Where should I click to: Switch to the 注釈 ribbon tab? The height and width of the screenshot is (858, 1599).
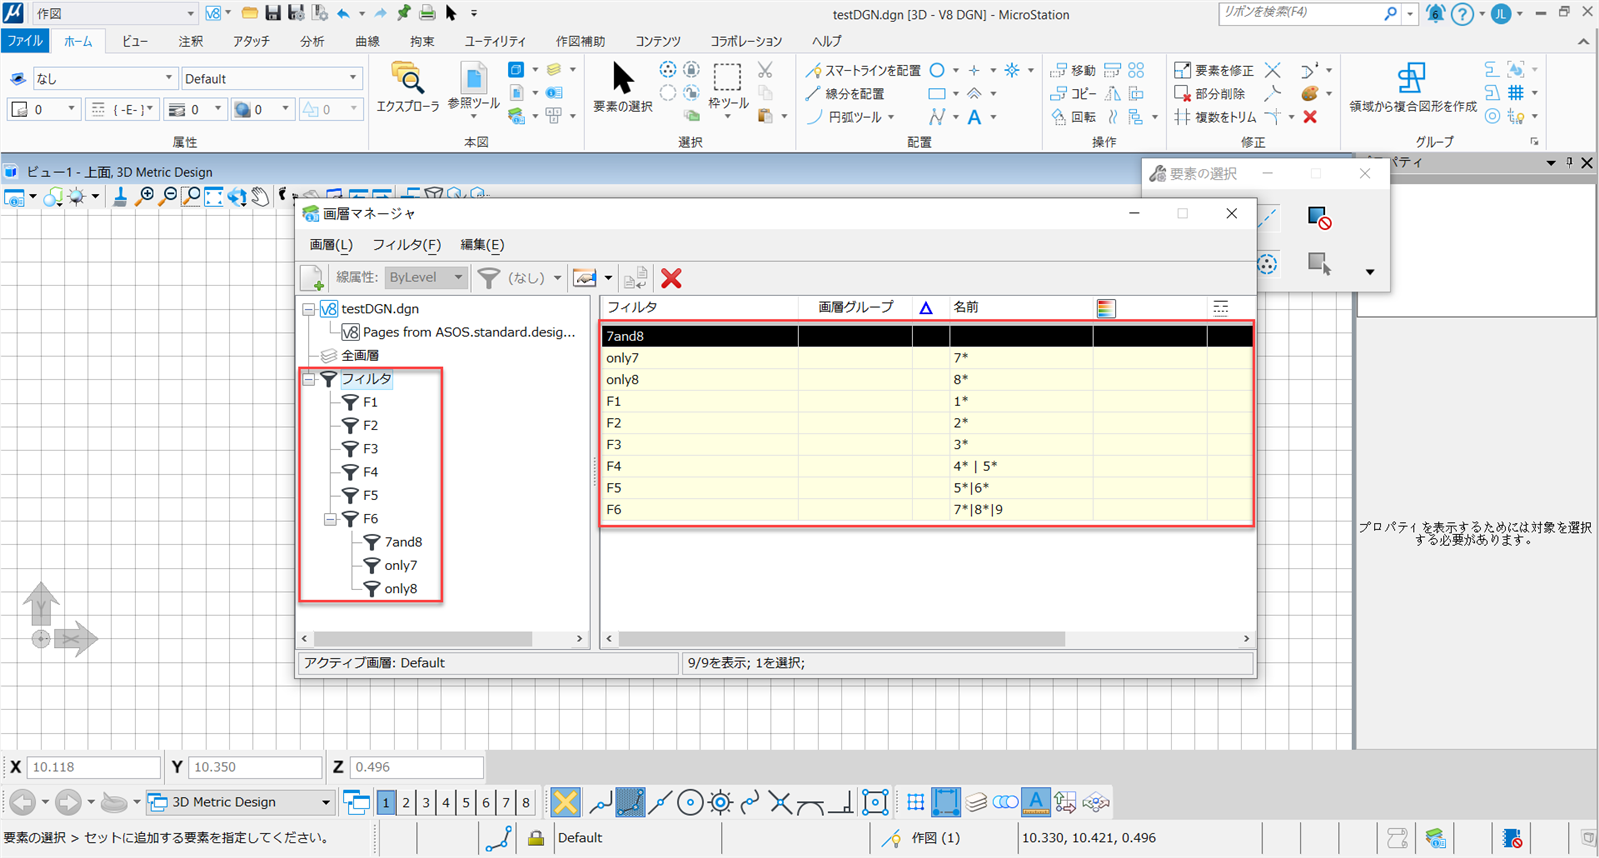190,41
